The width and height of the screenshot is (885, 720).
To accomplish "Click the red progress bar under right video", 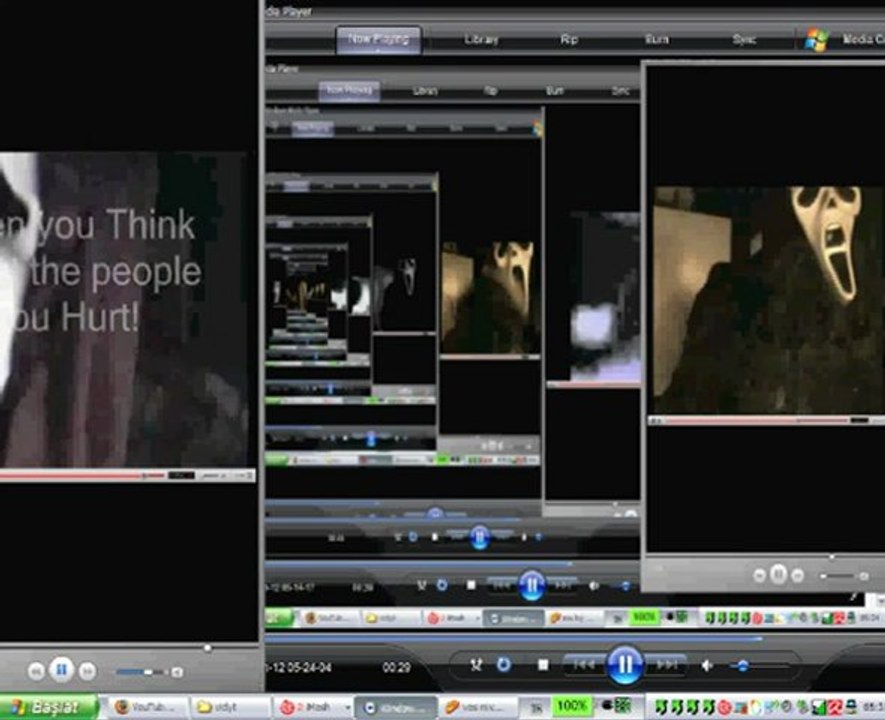I will (757, 420).
